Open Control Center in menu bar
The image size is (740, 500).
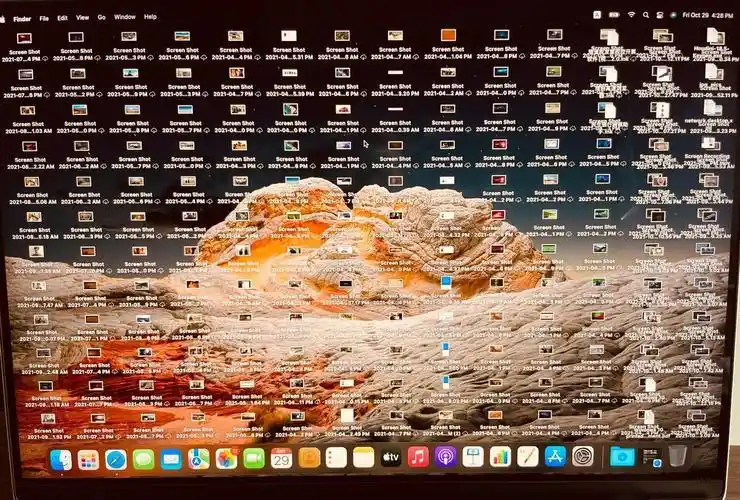point(660,15)
